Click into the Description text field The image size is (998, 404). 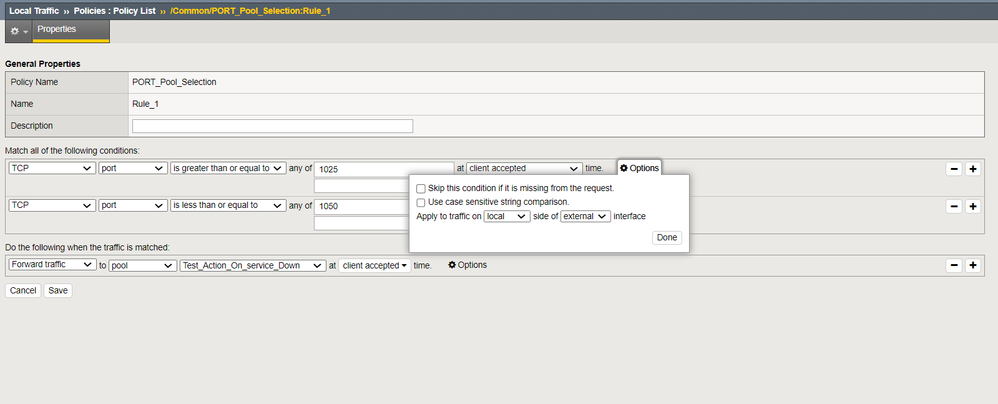tap(272, 126)
